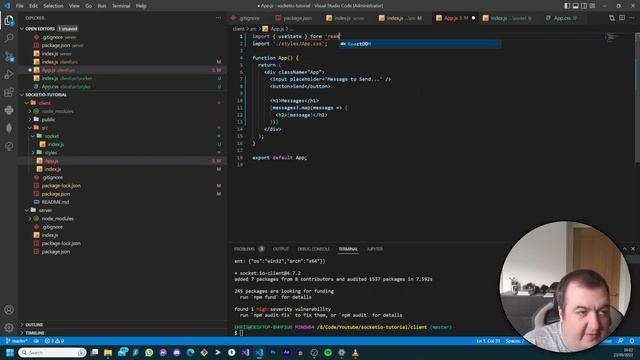
Task: Open the Search view in activity bar
Action: pyautogui.click(x=9, y=38)
